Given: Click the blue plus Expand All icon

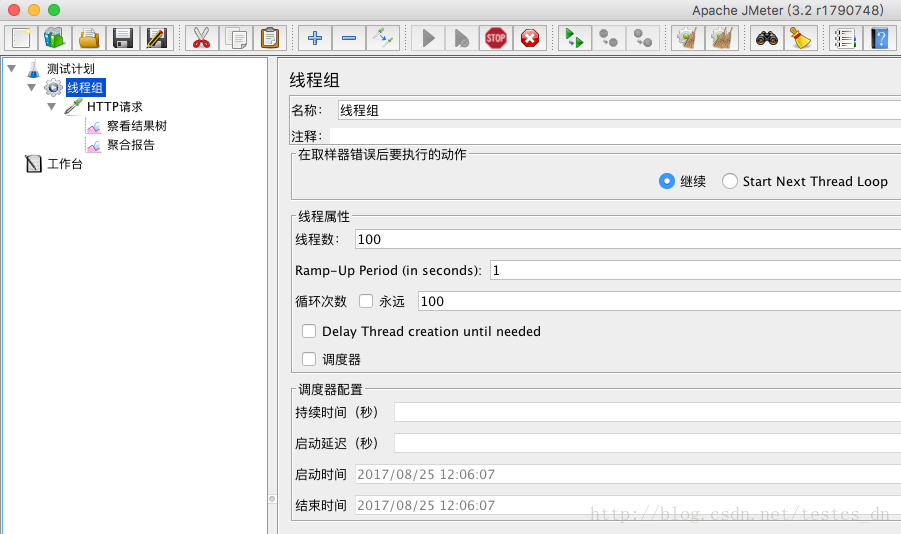Looking at the screenshot, I should pos(315,39).
